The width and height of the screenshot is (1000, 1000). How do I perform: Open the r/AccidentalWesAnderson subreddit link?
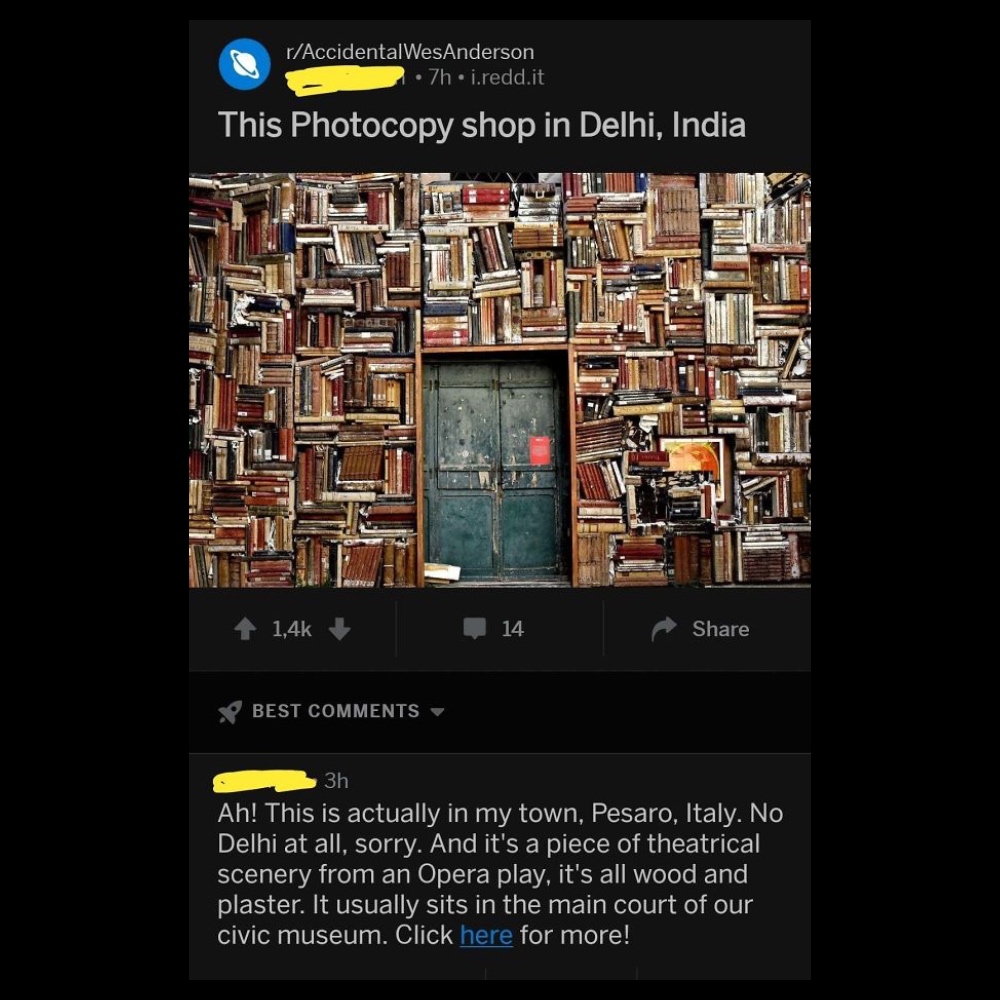tap(410, 52)
